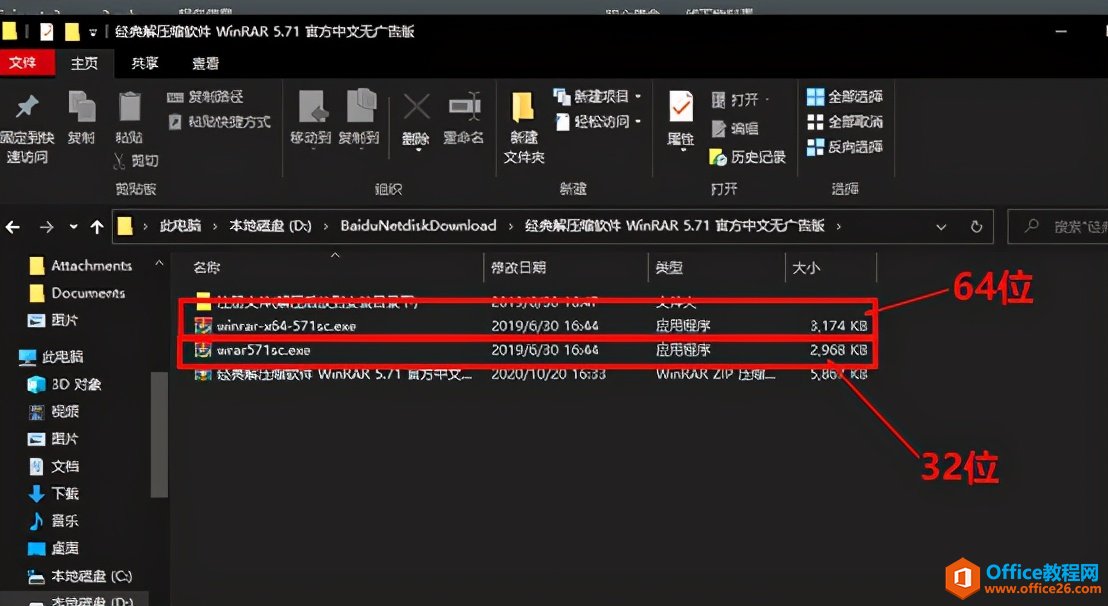Sort by Type (类型) column header
This screenshot has width=1108, height=606.
[x=668, y=268]
